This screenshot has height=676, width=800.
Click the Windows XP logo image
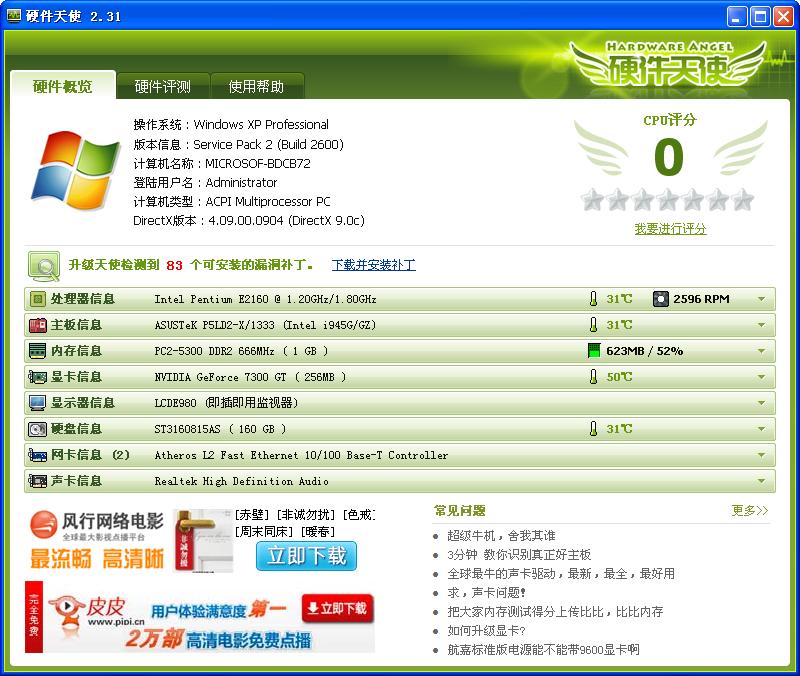(x=76, y=170)
